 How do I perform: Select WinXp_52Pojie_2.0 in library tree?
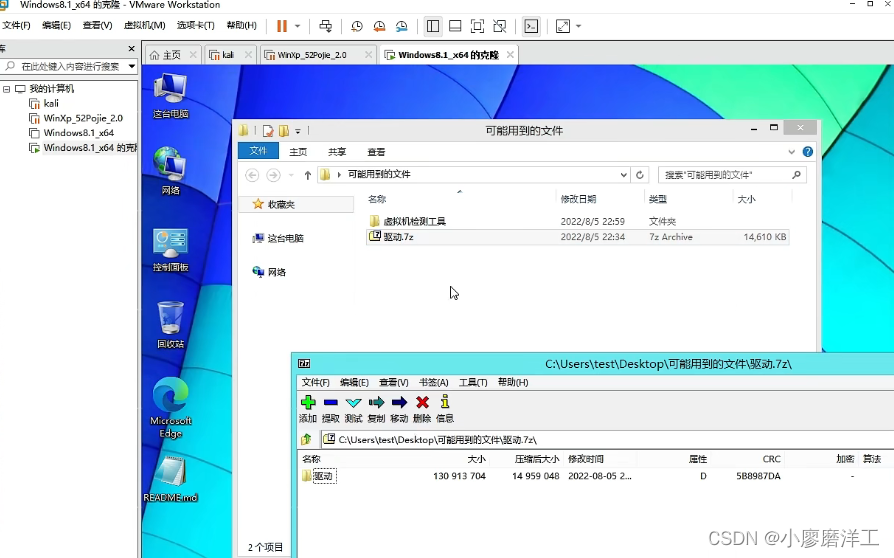(x=83, y=119)
